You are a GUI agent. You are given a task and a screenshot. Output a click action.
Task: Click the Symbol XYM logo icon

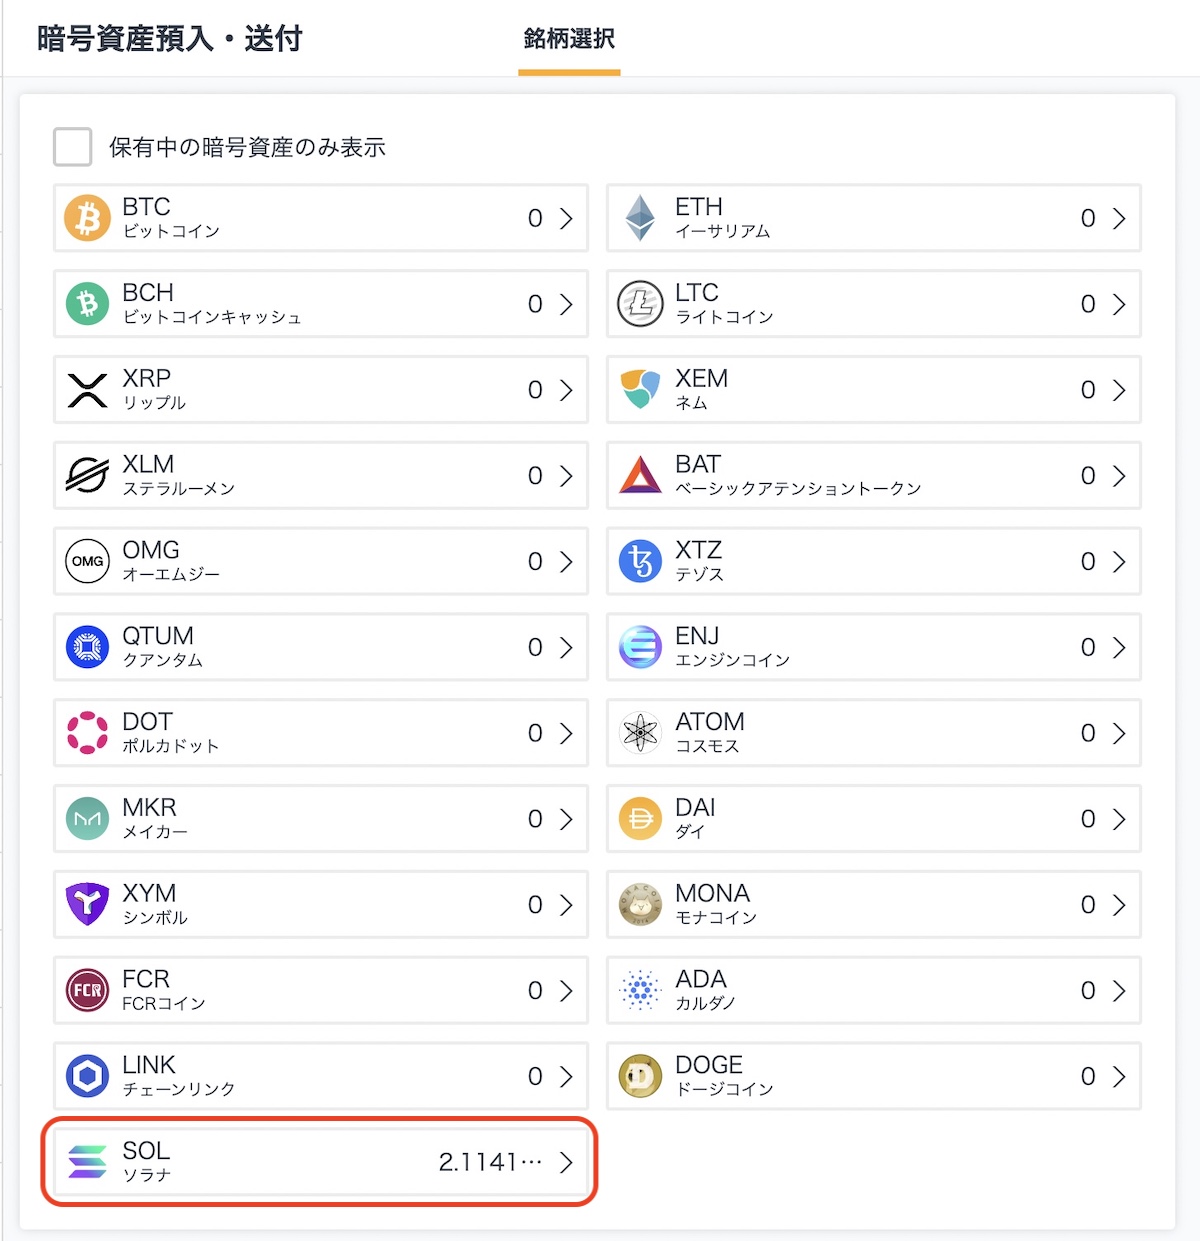[x=87, y=905]
